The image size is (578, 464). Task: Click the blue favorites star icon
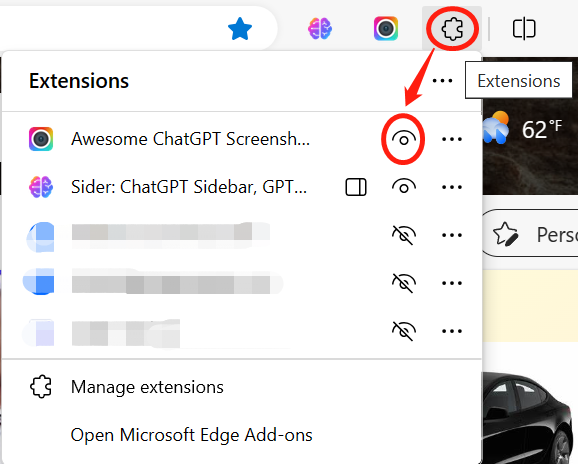click(240, 29)
